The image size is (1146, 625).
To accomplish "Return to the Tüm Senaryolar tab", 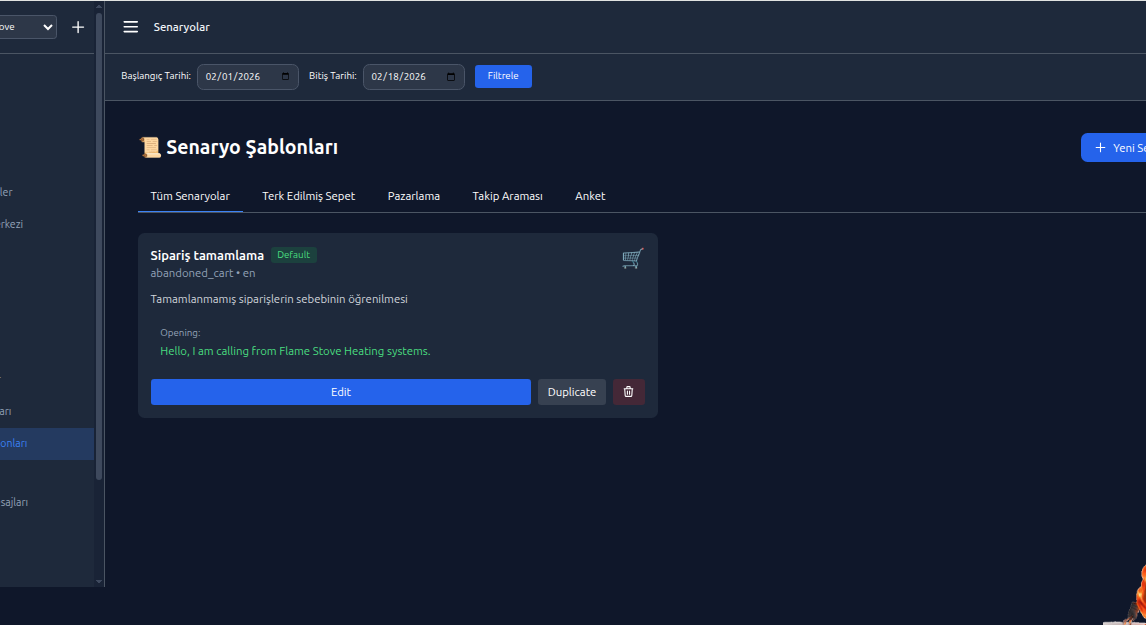I will point(190,196).
